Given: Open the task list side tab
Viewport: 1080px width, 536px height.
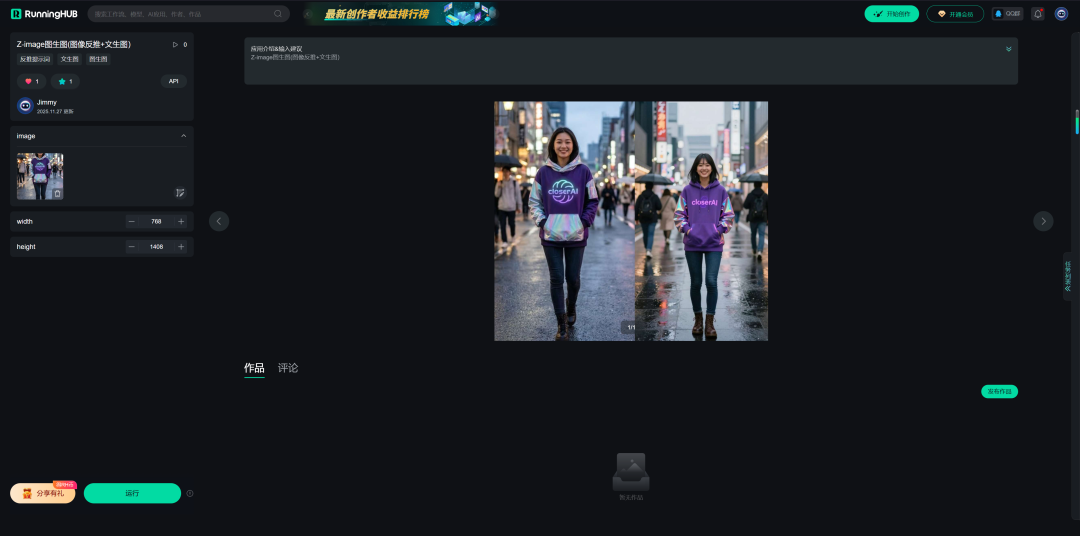Looking at the screenshot, I should point(1068,276).
